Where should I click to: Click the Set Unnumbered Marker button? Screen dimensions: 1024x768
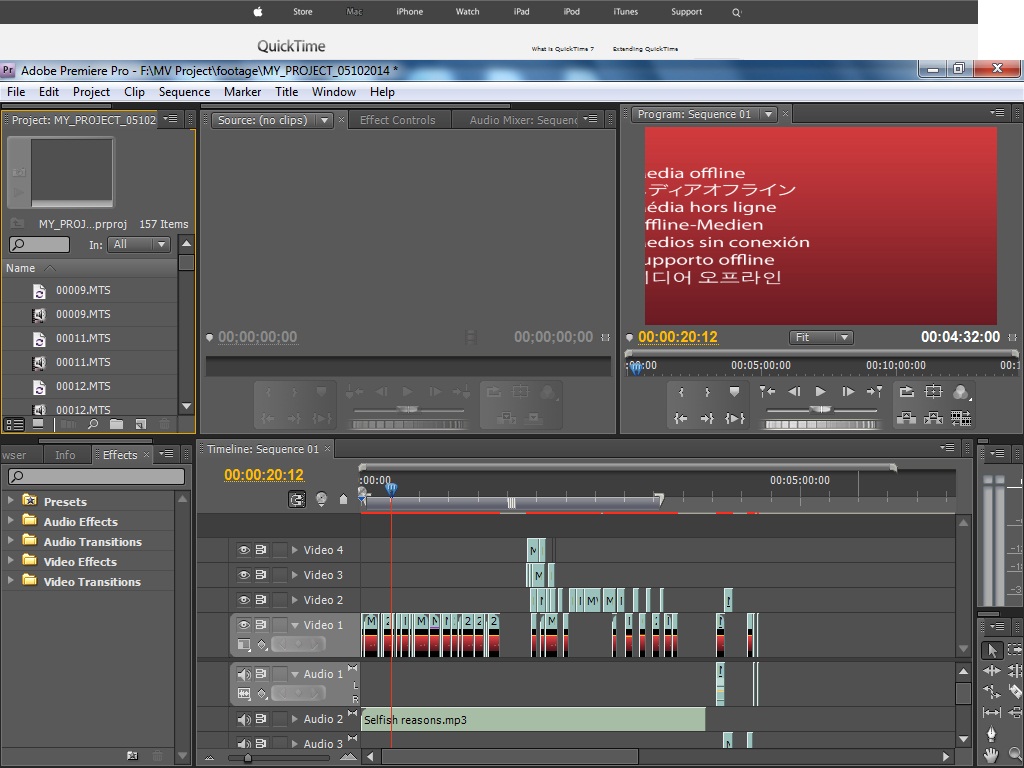734,392
